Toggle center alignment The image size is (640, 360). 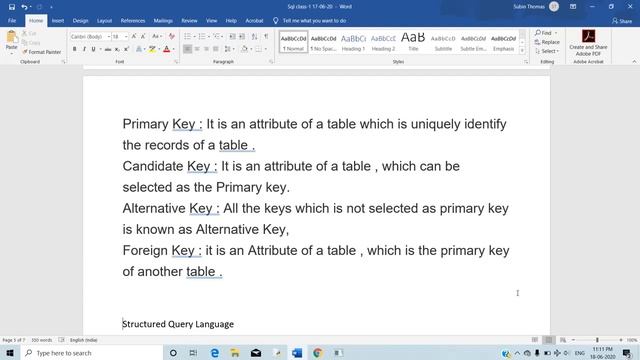pyautogui.click(x=197, y=49)
